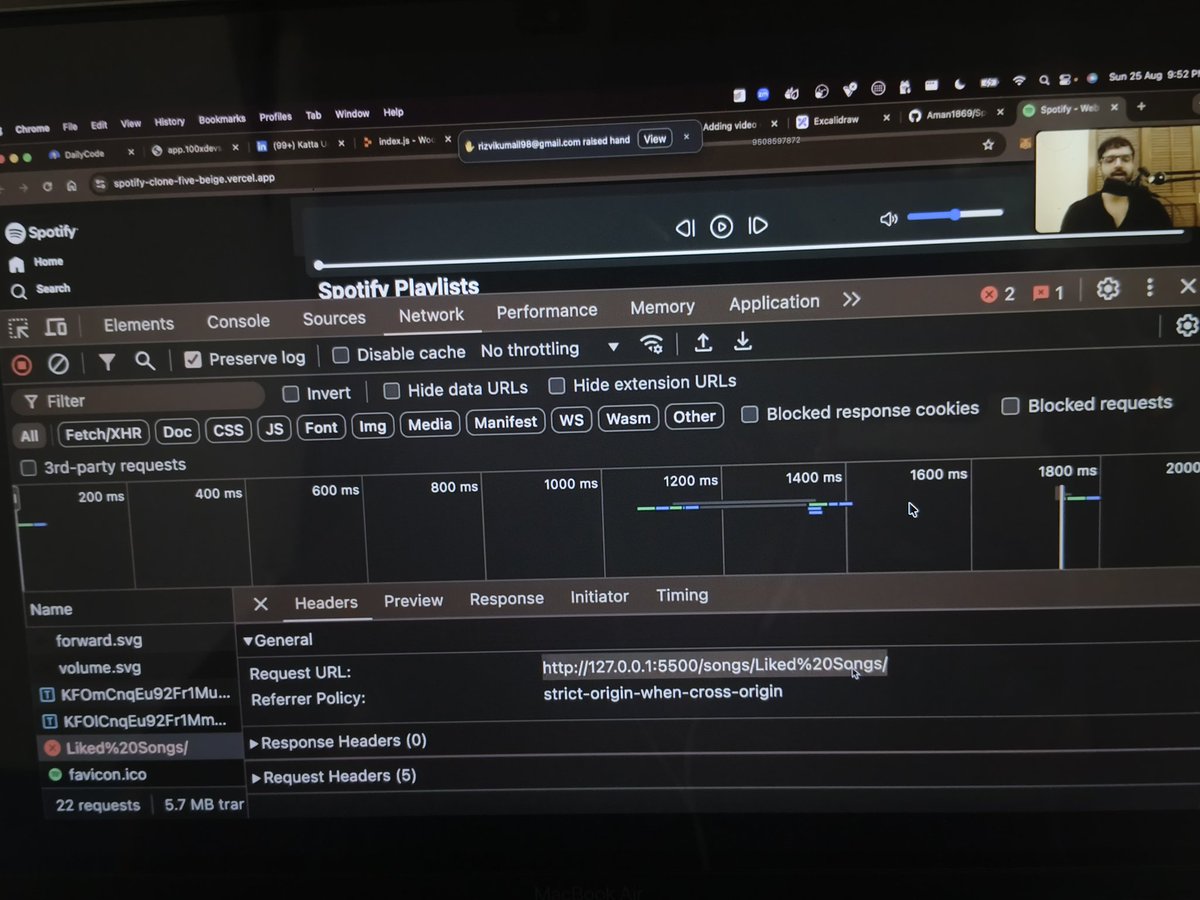Switch to the Elements tab
Screen dimensions: 1200x900
pos(139,324)
